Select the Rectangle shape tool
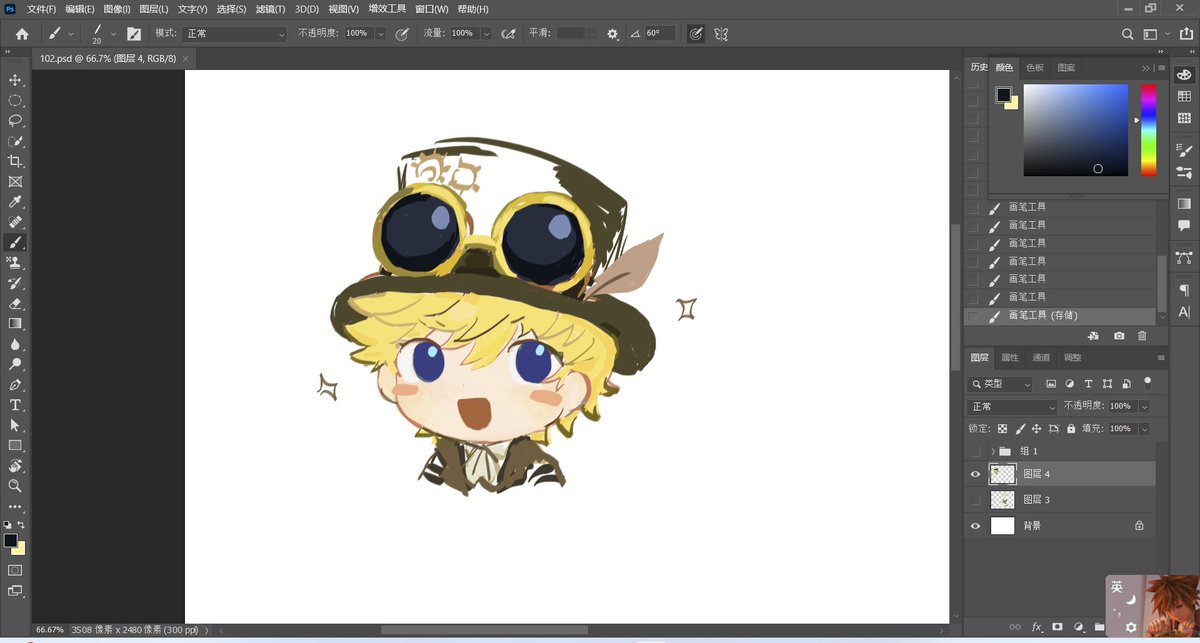This screenshot has height=643, width=1200. [15, 446]
